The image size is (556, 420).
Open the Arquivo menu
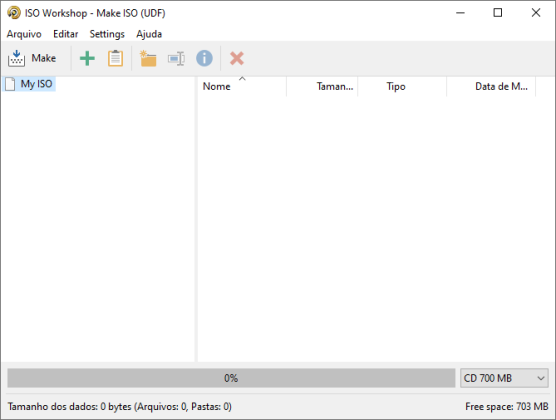[x=24, y=34]
